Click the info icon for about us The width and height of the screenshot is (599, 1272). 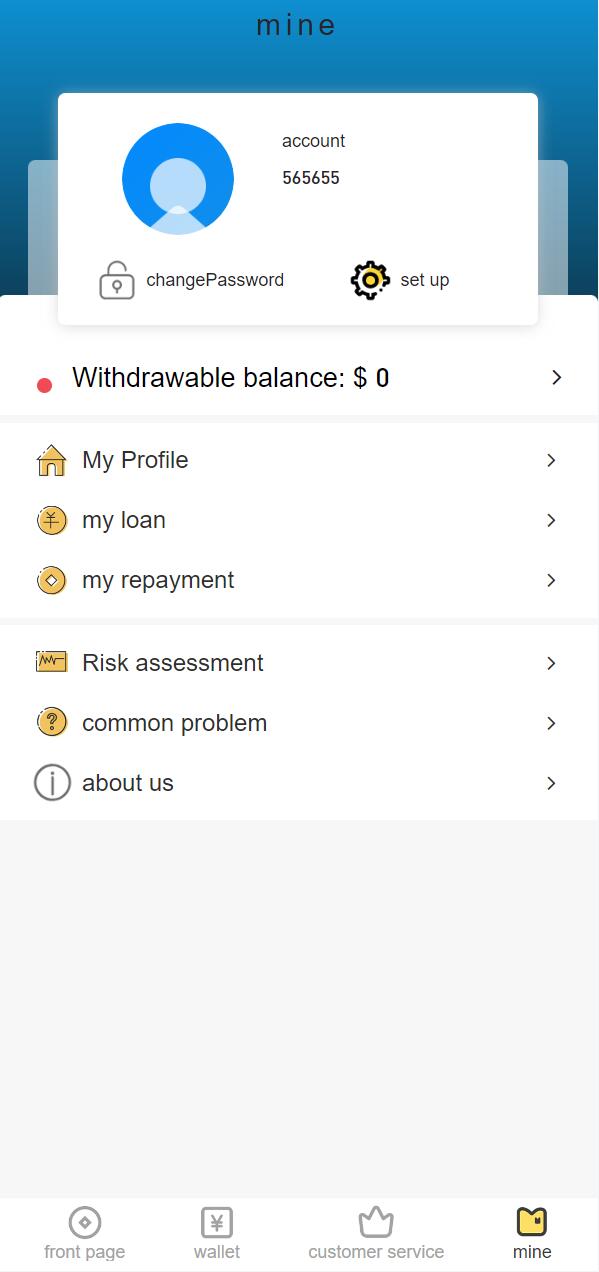coord(52,782)
